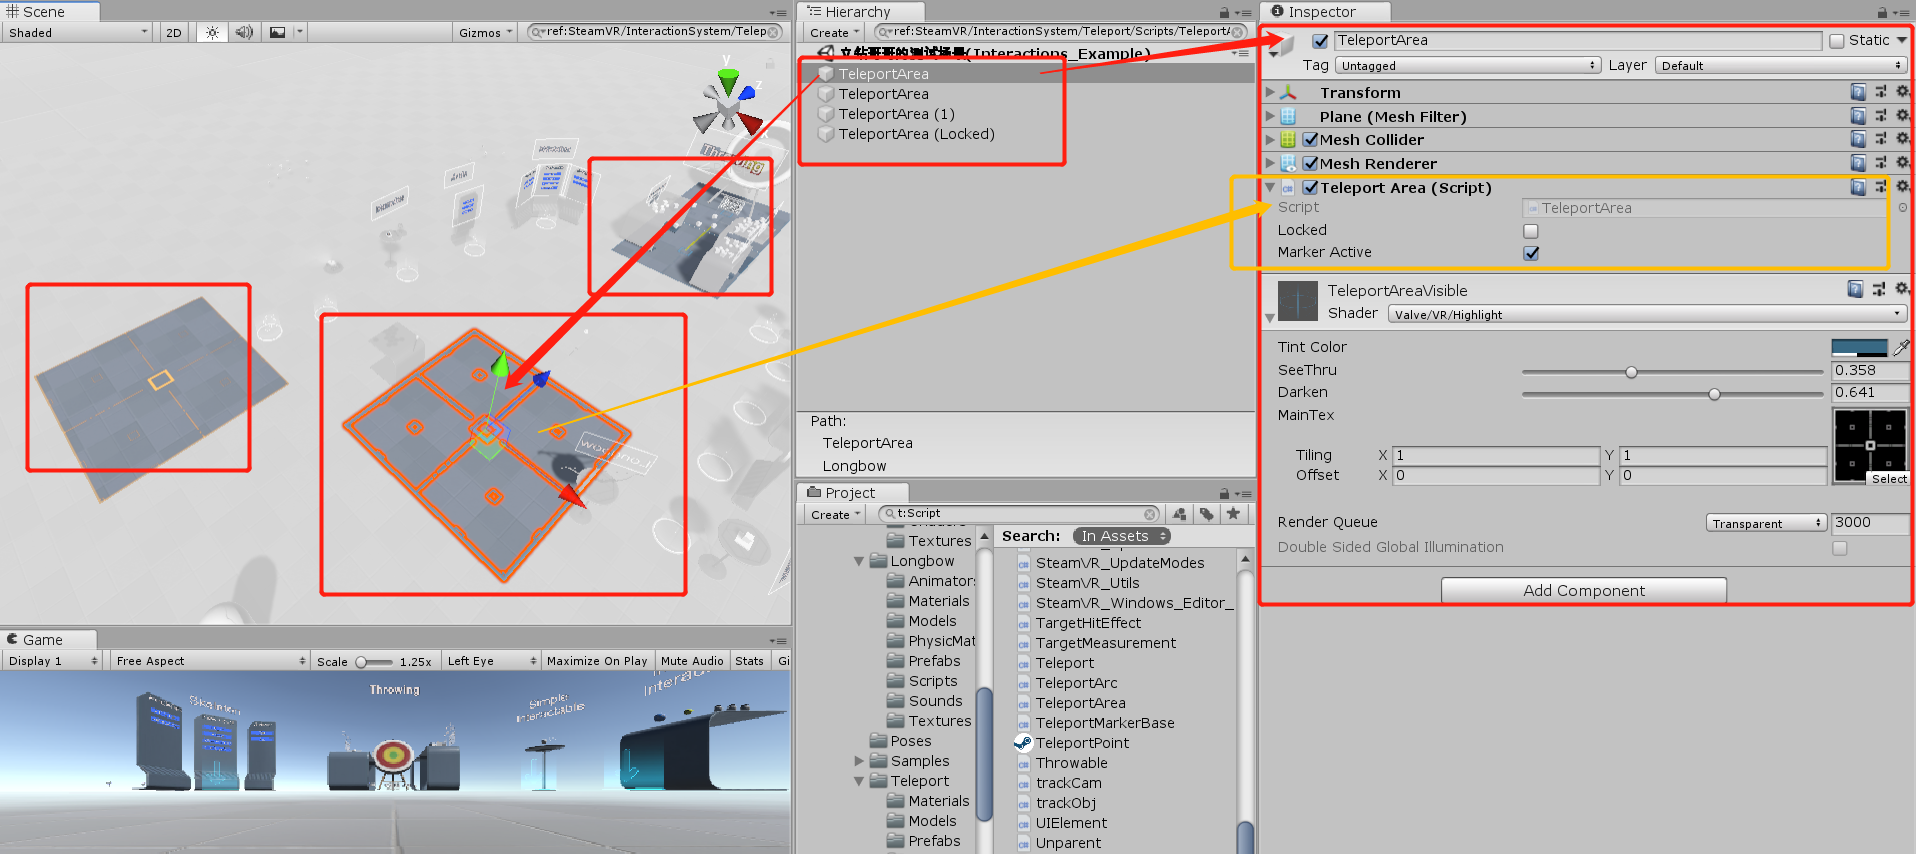Click the SeeThru slider handle

tap(1631, 372)
